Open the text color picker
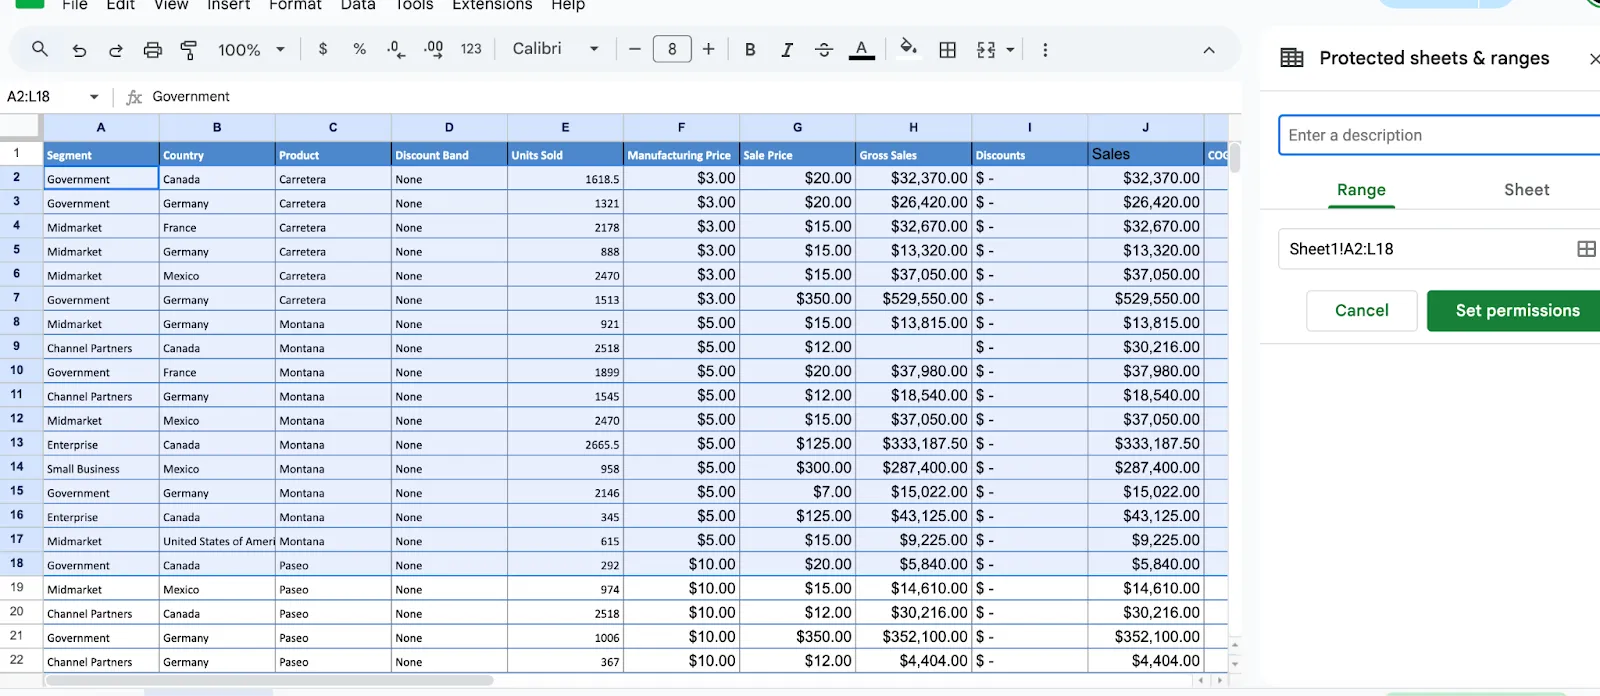This screenshot has width=1600, height=696. (x=861, y=49)
